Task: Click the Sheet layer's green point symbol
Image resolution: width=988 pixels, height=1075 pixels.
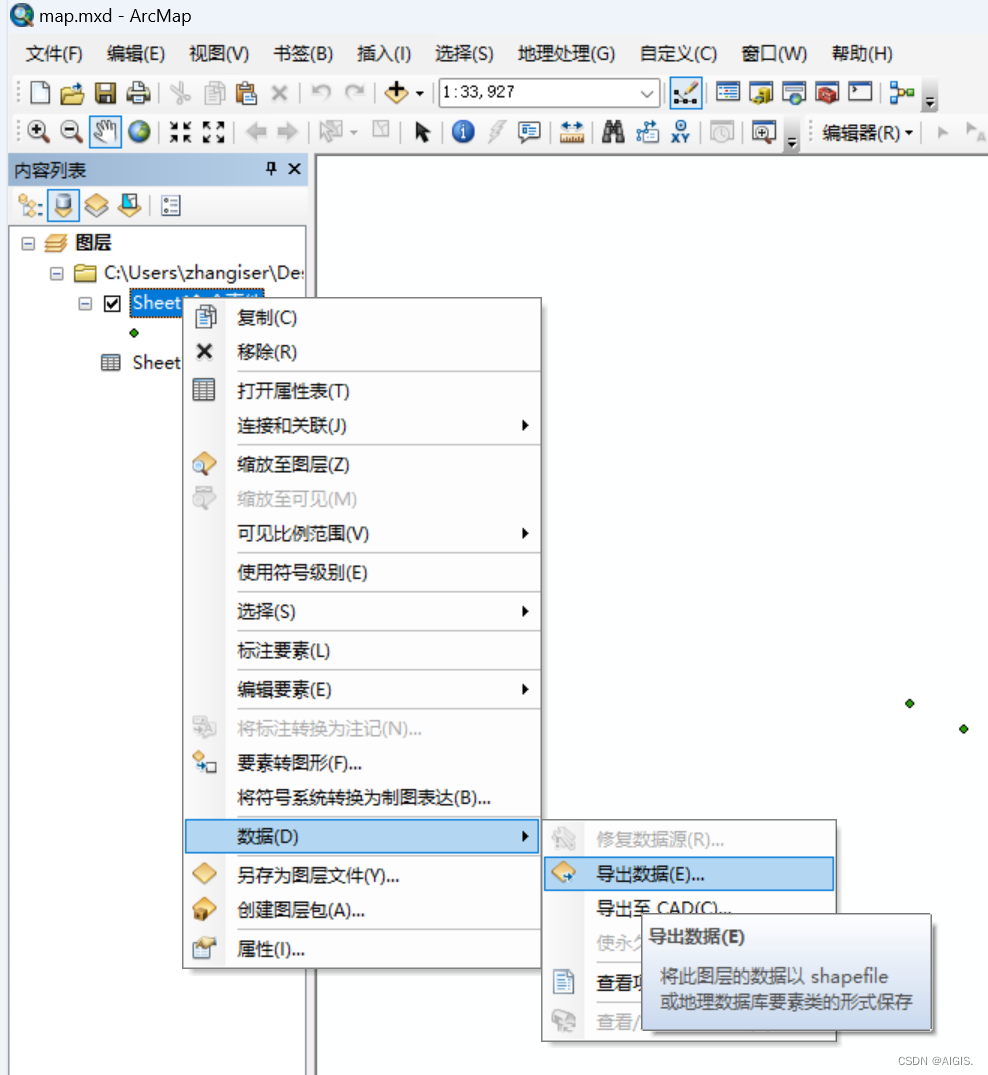Action: 134,333
